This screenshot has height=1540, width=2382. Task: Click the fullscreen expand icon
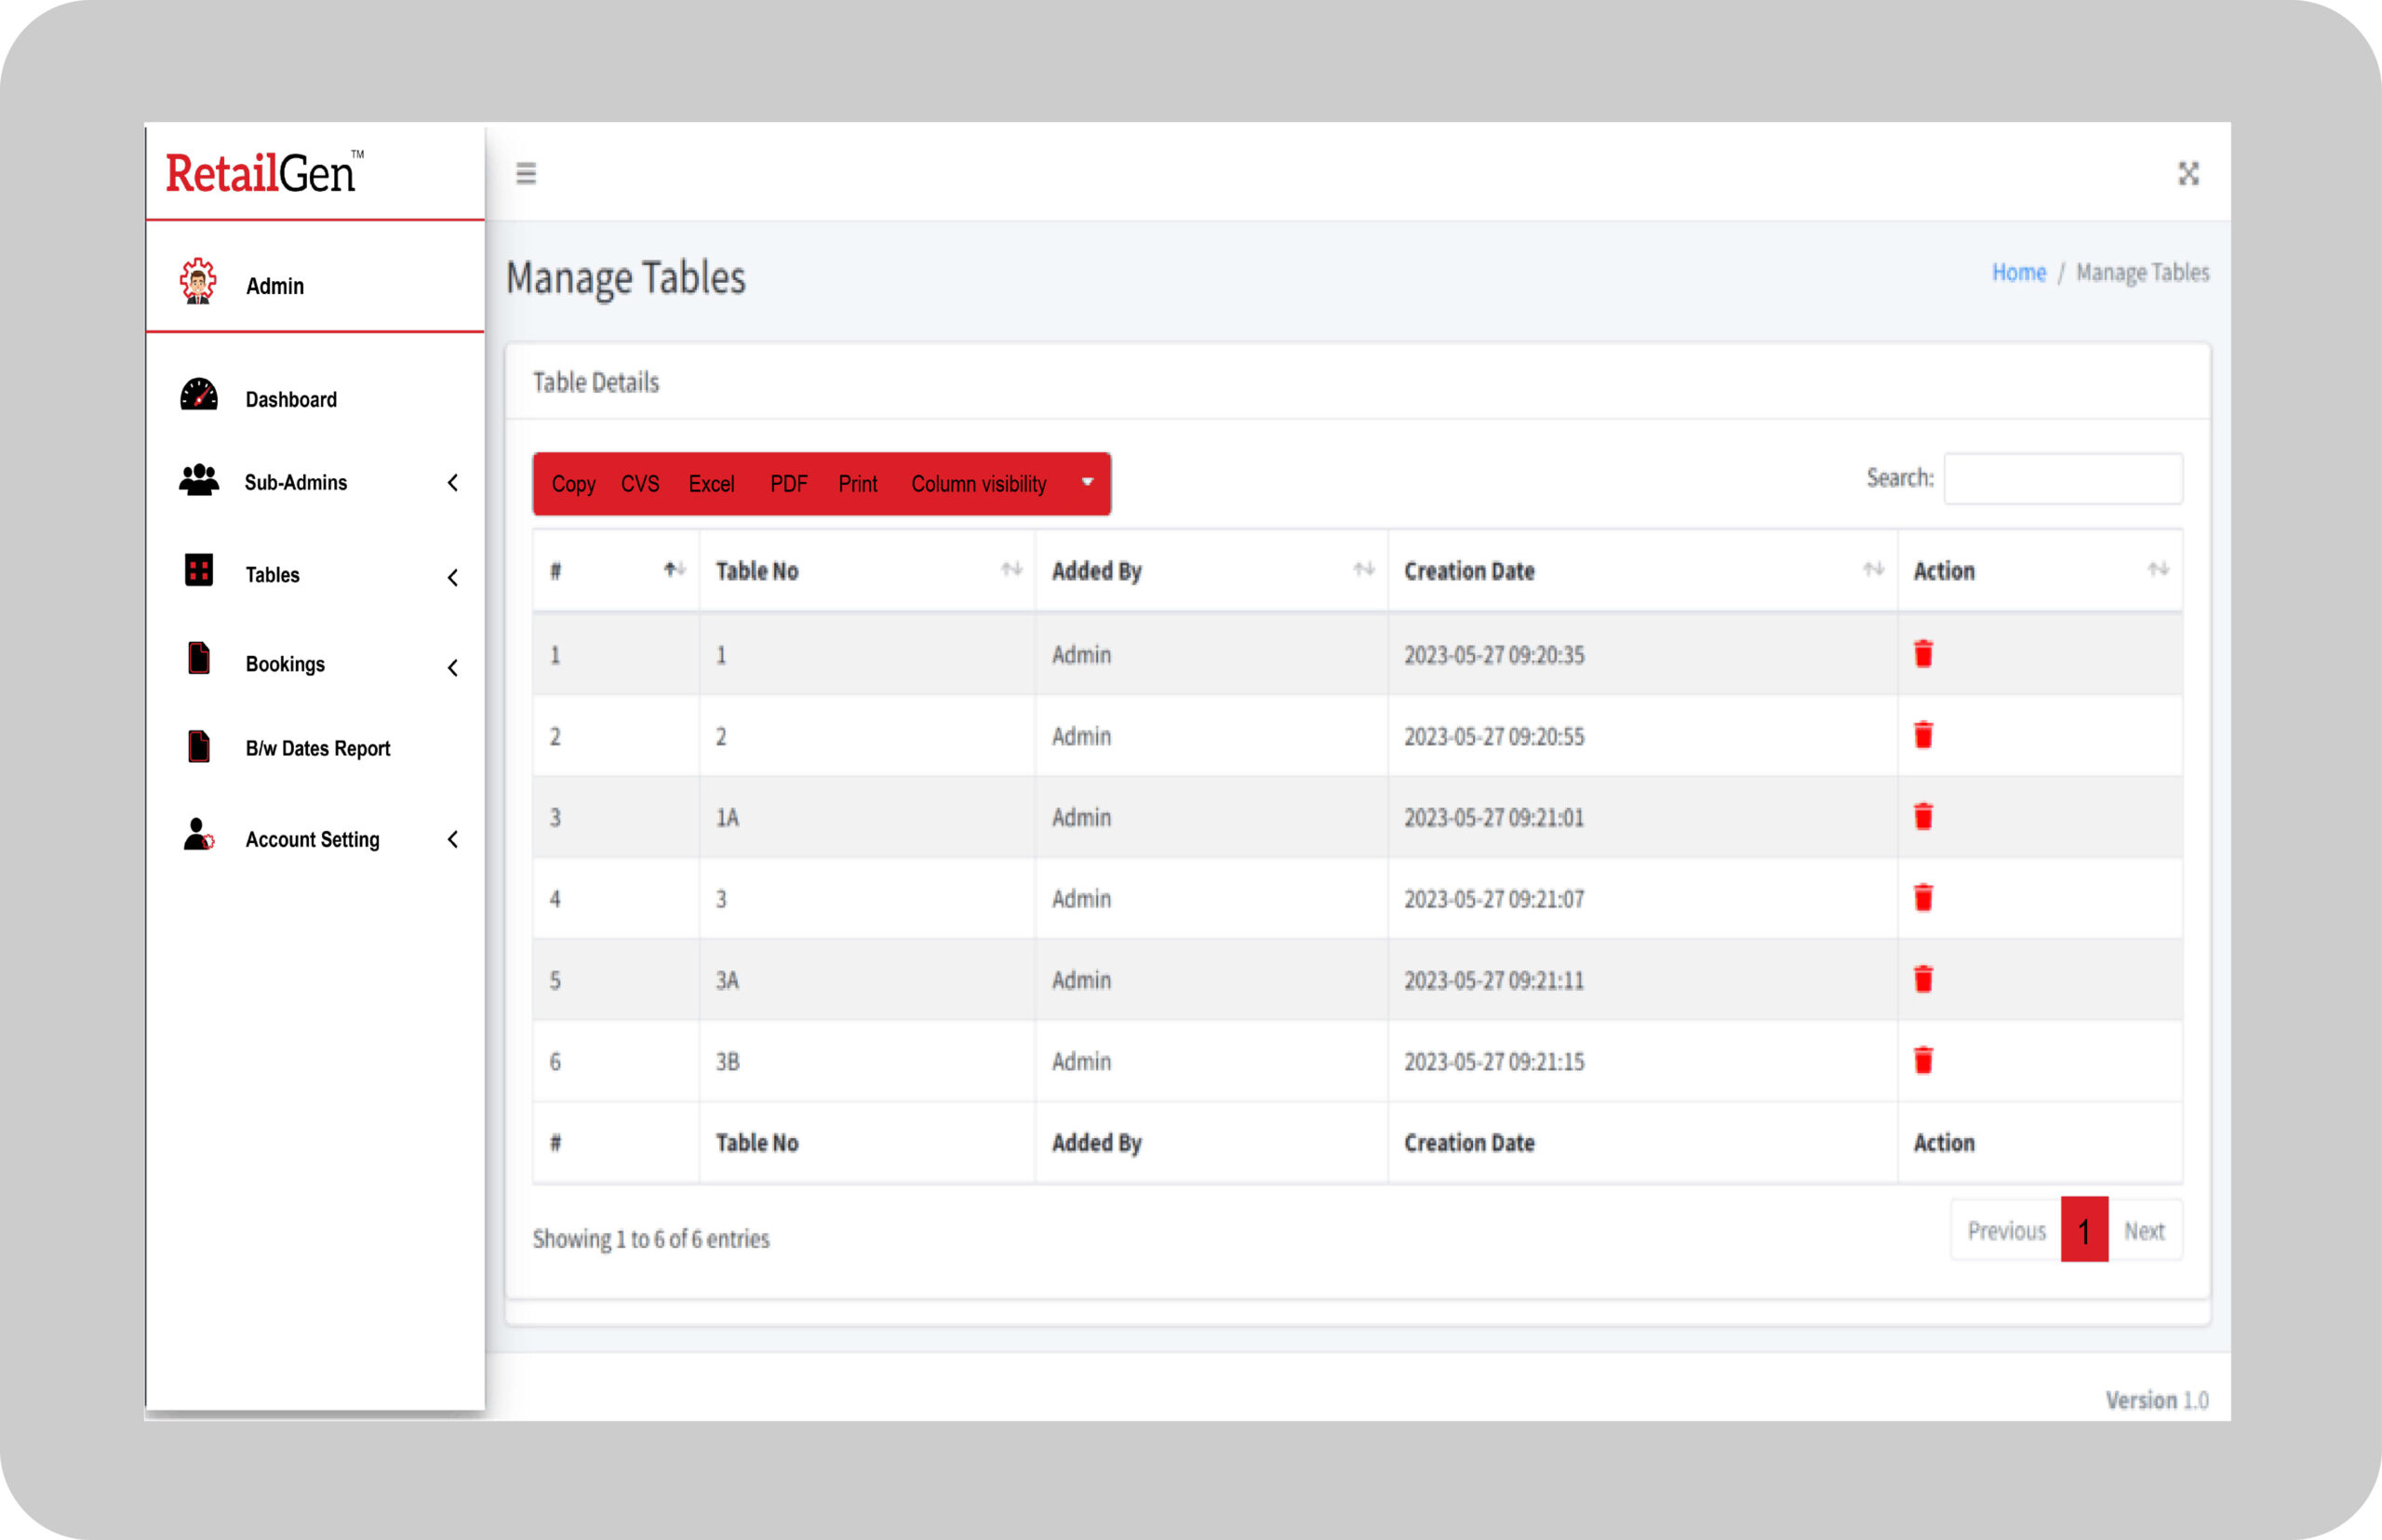click(2188, 174)
